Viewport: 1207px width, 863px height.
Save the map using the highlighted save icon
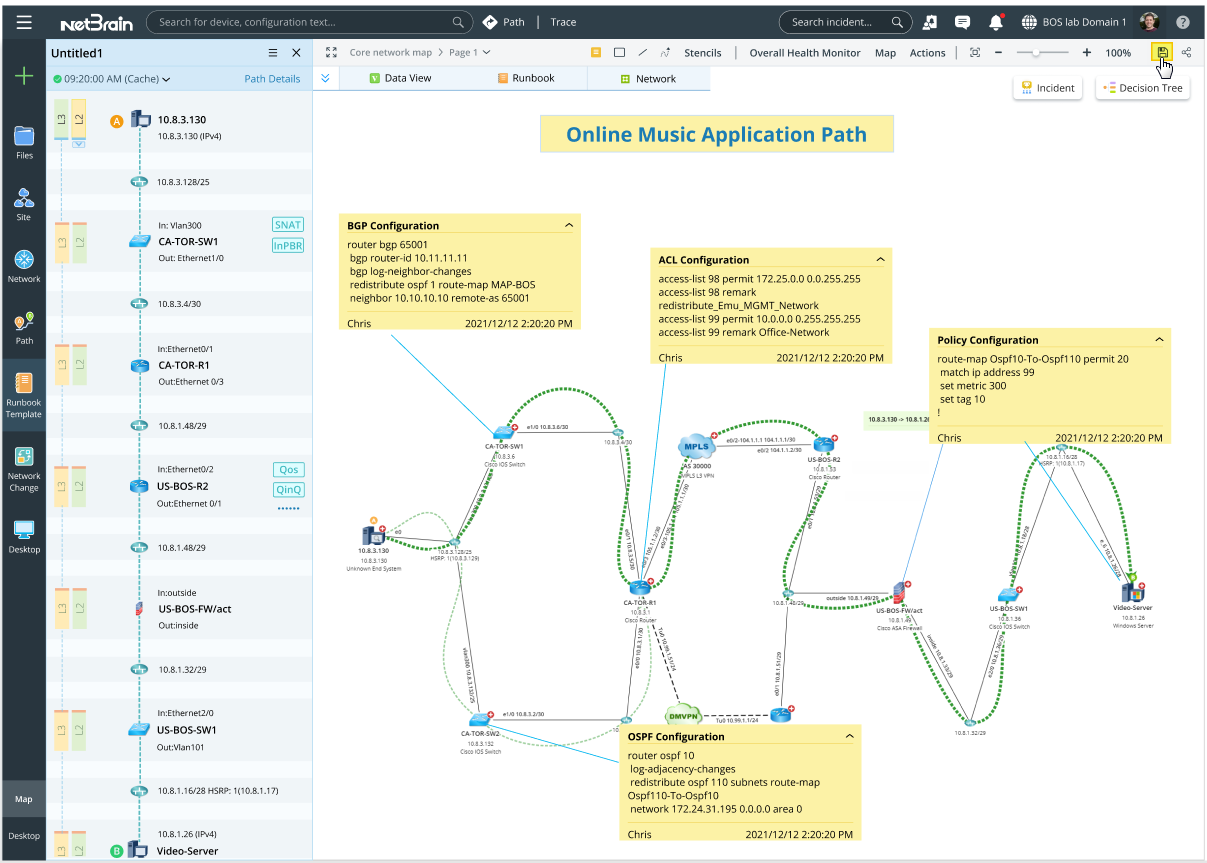pos(1163,53)
